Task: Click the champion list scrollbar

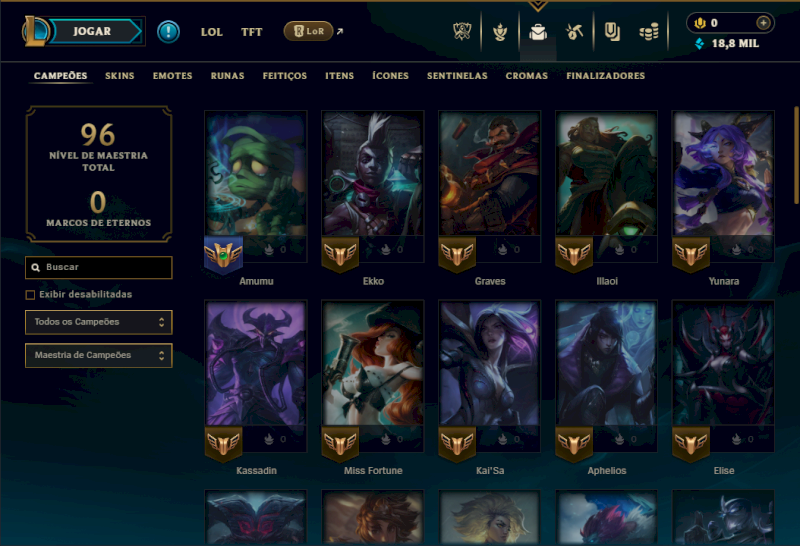Action: 796,156
